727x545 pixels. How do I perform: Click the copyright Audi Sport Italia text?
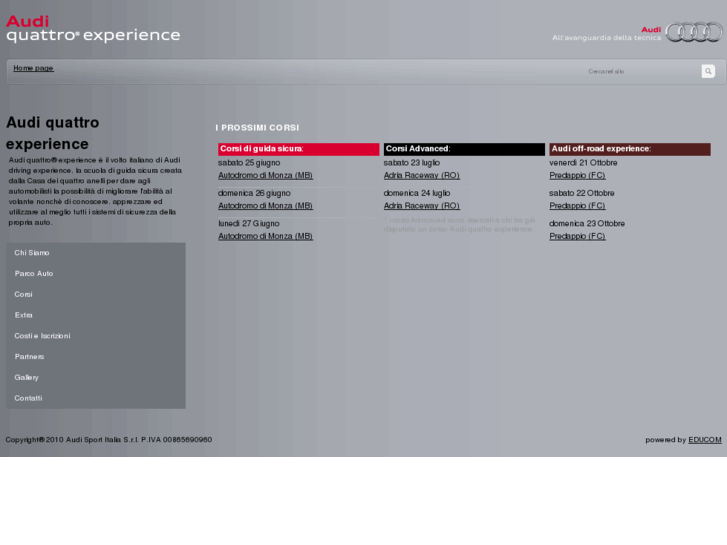click(x=109, y=440)
